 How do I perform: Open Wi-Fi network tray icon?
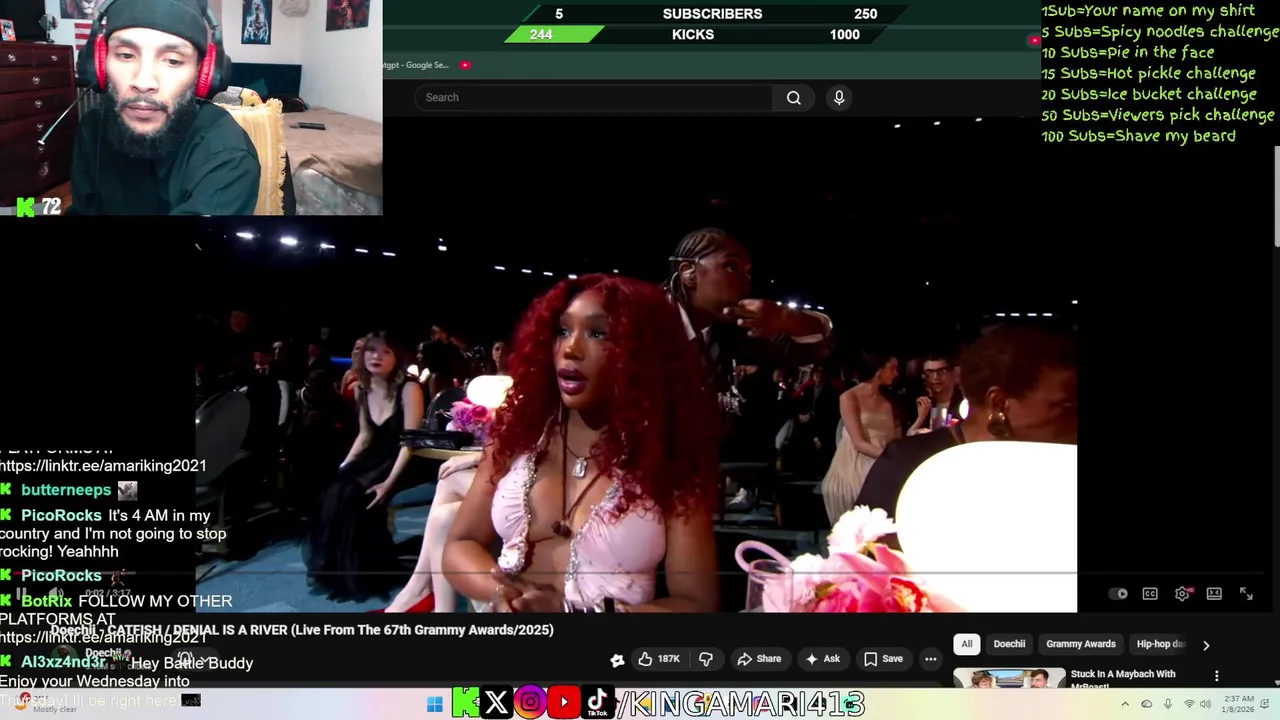[x=1189, y=704]
